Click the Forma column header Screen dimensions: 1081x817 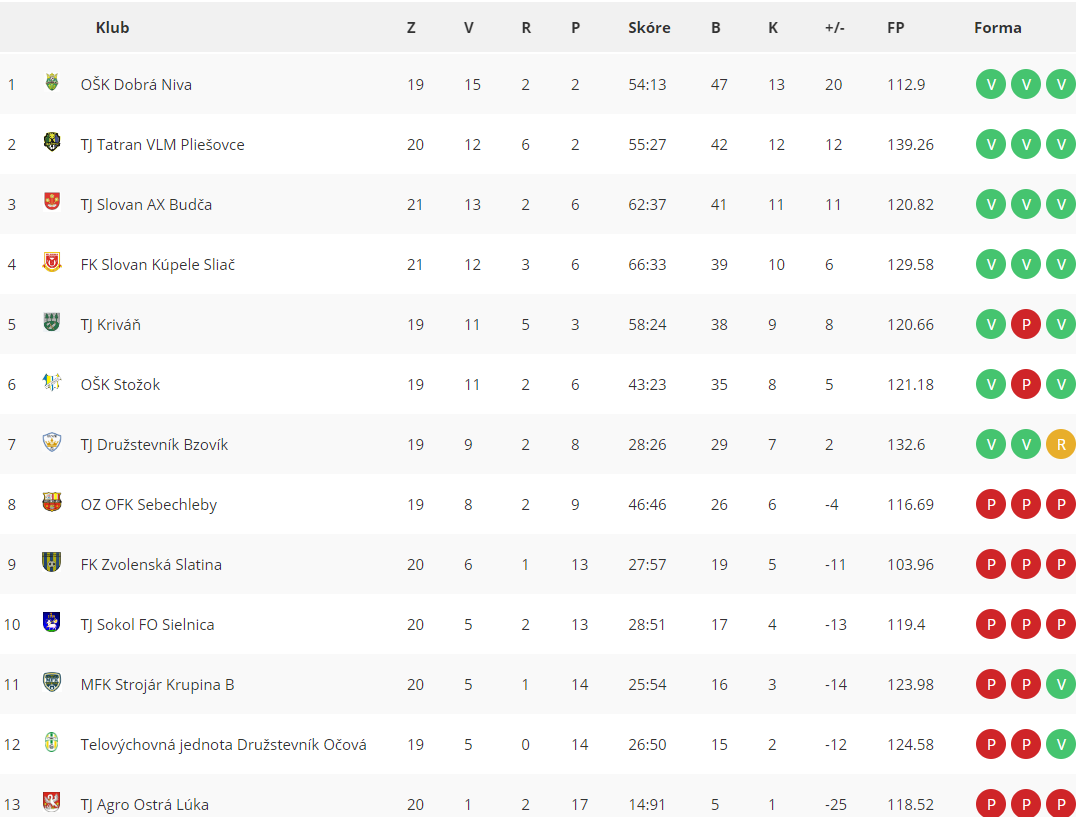pos(998,28)
